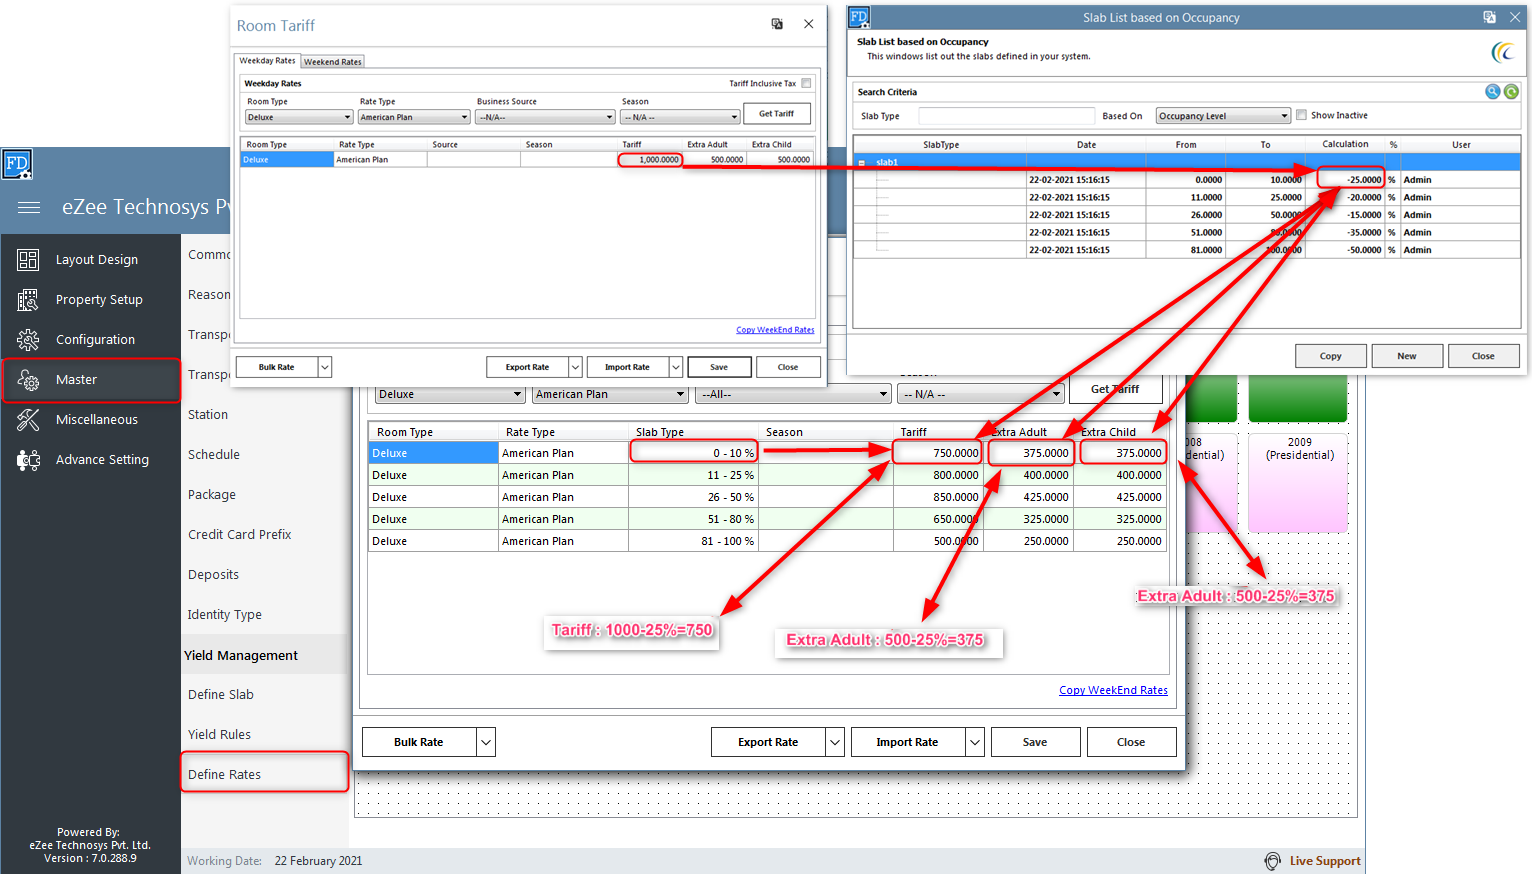This screenshot has width=1532, height=874.
Task: Open Yield Rules submenu item
Action: [219, 734]
